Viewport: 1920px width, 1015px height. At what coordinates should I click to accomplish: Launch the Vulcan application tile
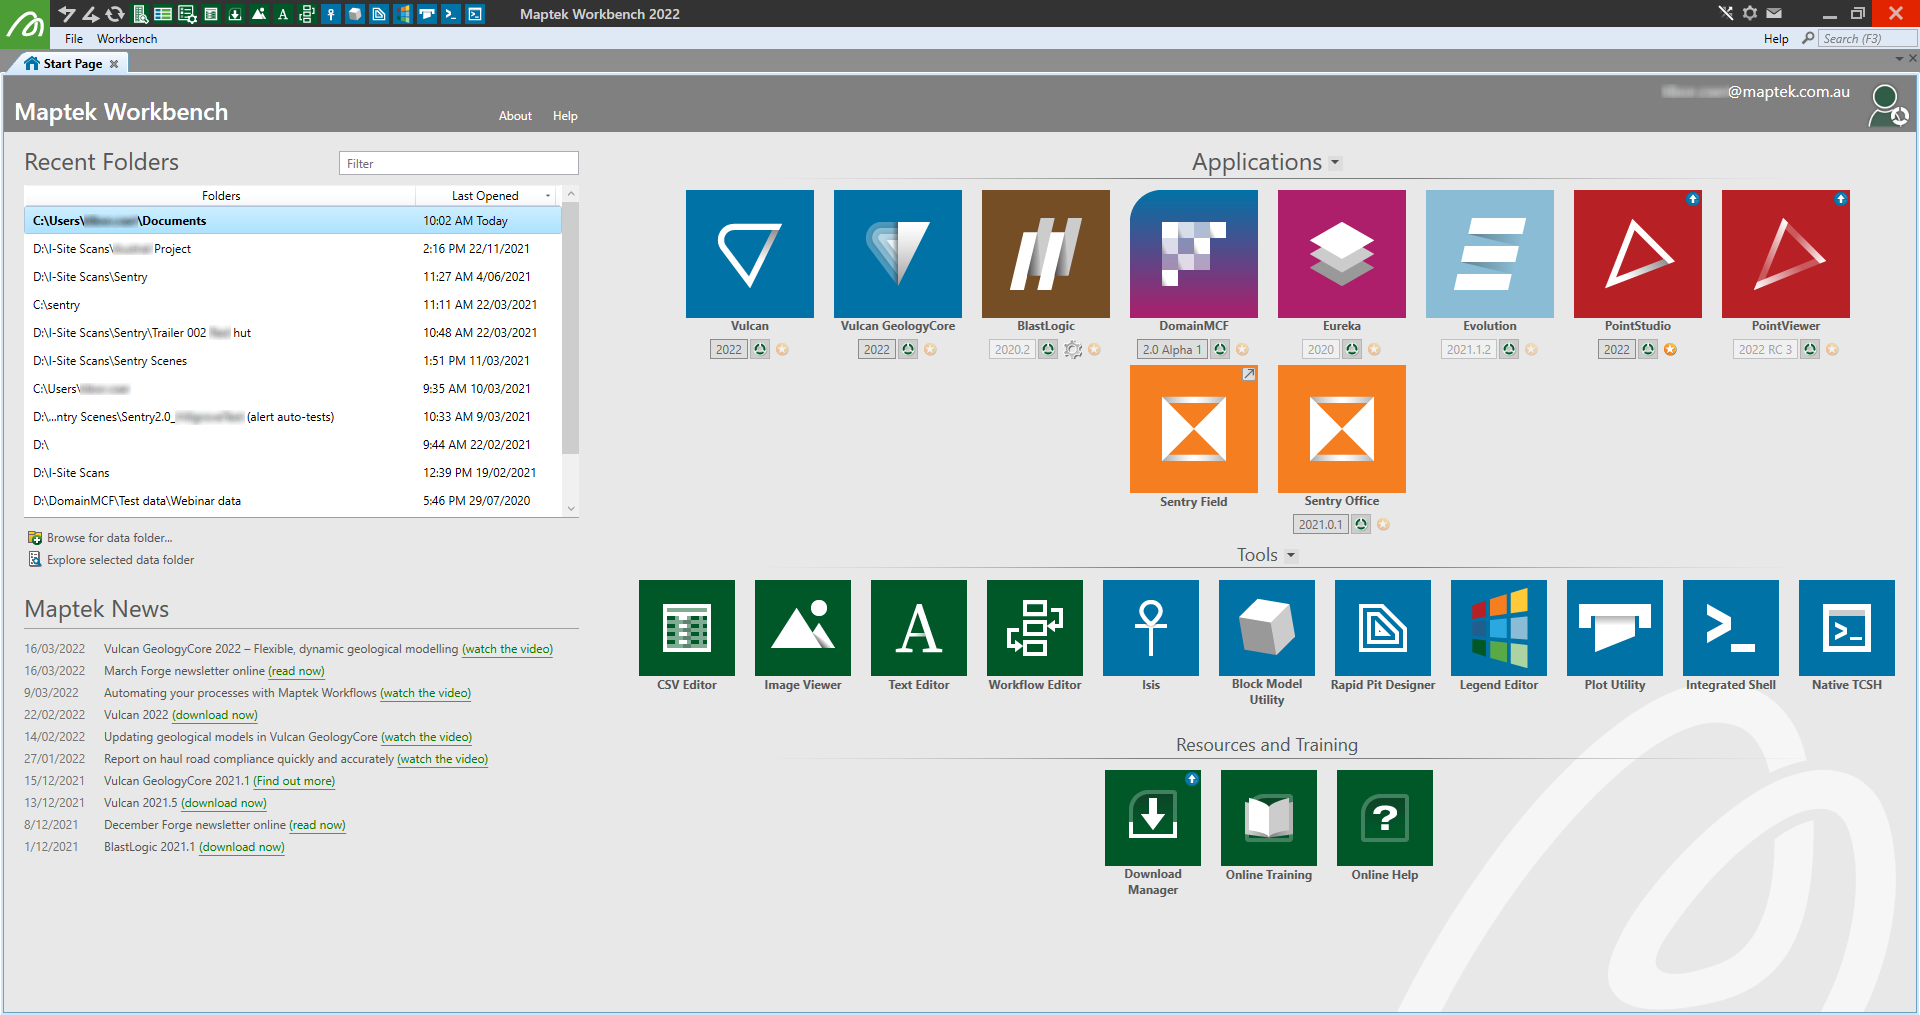(x=749, y=254)
